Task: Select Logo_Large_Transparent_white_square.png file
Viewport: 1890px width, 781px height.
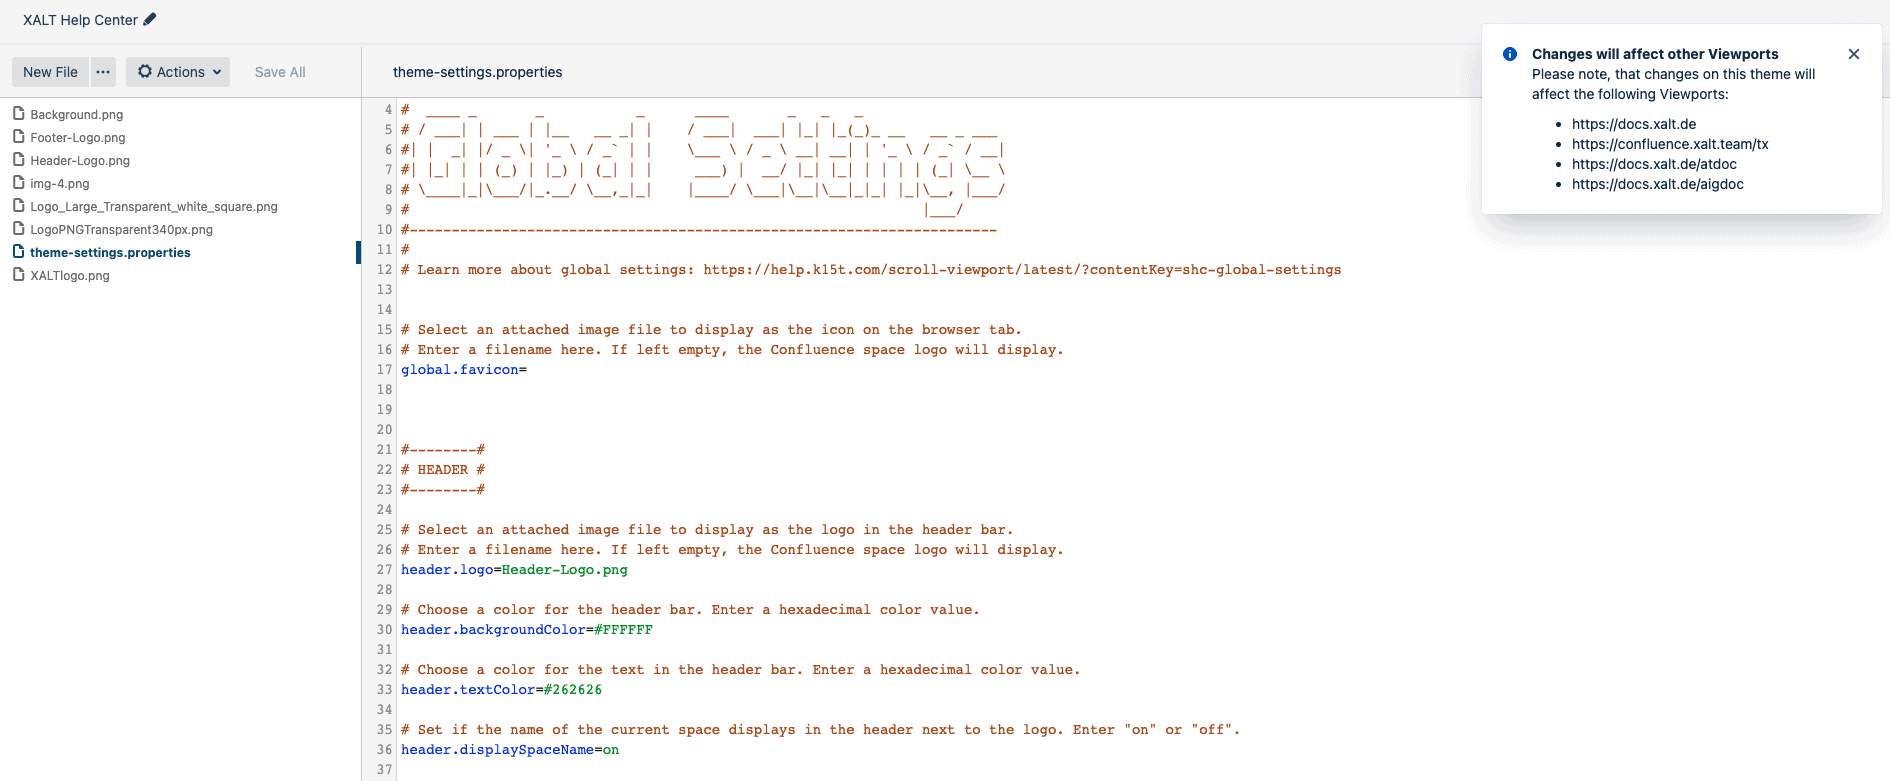Action: (154, 207)
